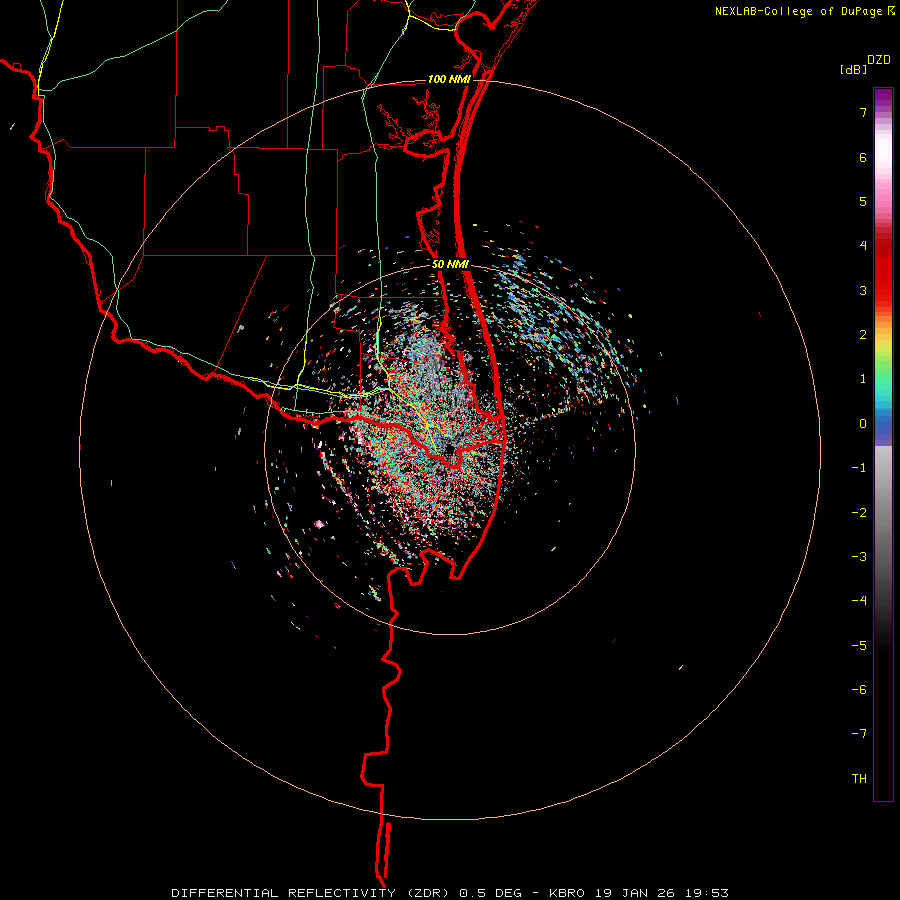Pick the purple top segment of color bar
The image size is (900, 900).
(x=883, y=99)
